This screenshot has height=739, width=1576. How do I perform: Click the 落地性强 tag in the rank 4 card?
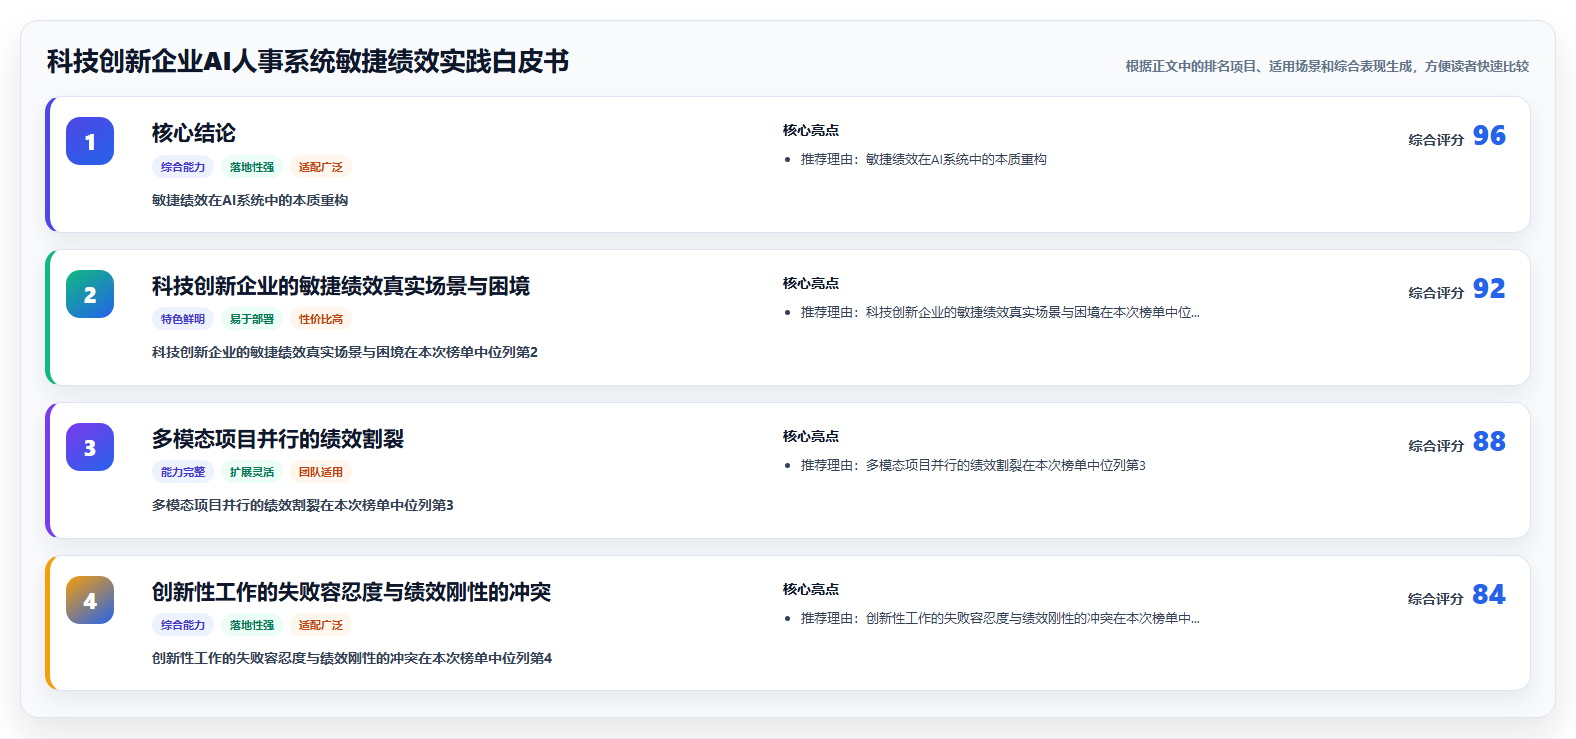click(252, 625)
